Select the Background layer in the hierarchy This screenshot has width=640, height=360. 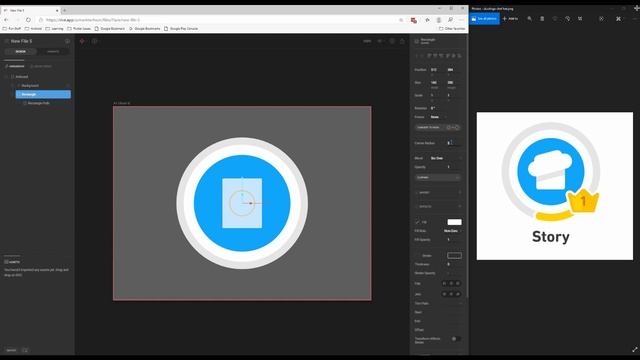tap(30, 86)
